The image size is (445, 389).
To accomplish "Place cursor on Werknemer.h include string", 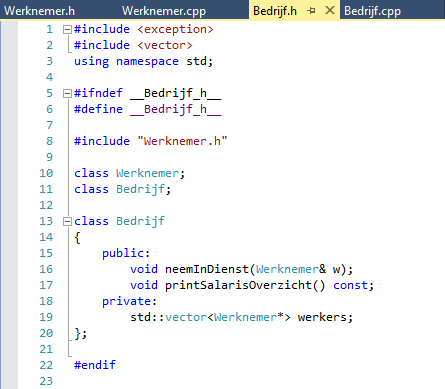I will [182, 141].
